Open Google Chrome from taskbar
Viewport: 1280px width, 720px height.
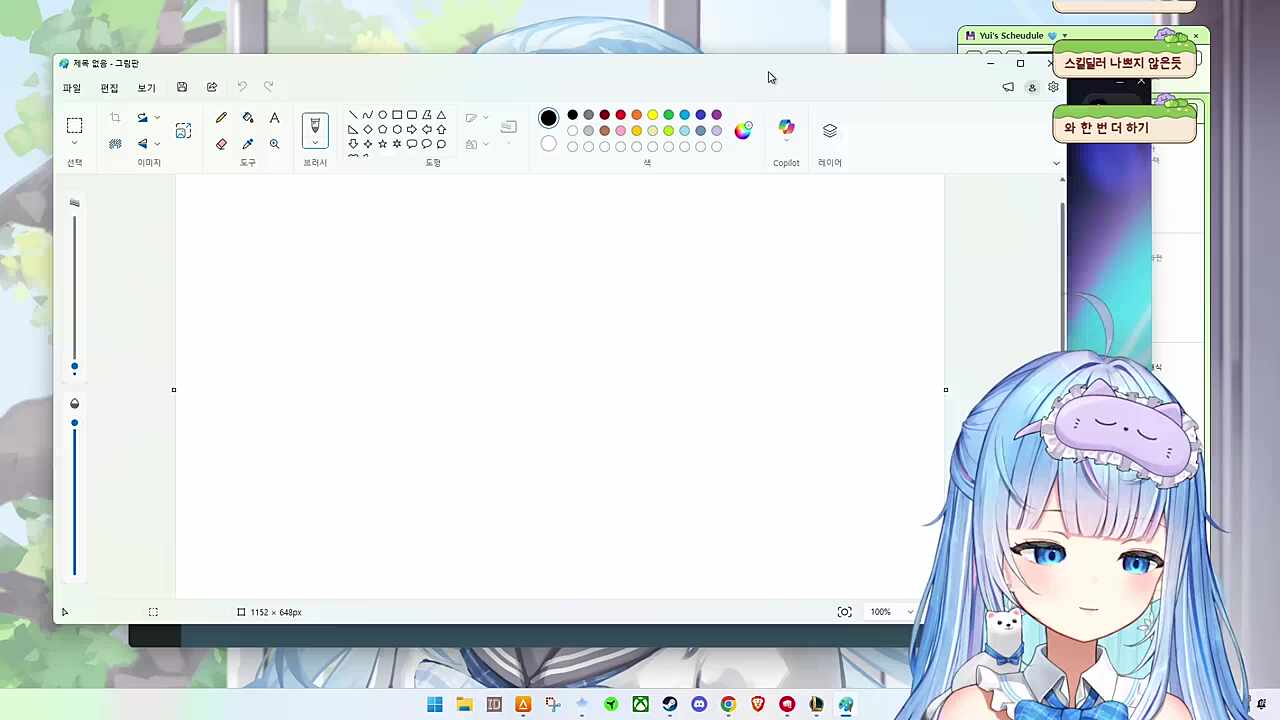pyautogui.click(x=728, y=705)
